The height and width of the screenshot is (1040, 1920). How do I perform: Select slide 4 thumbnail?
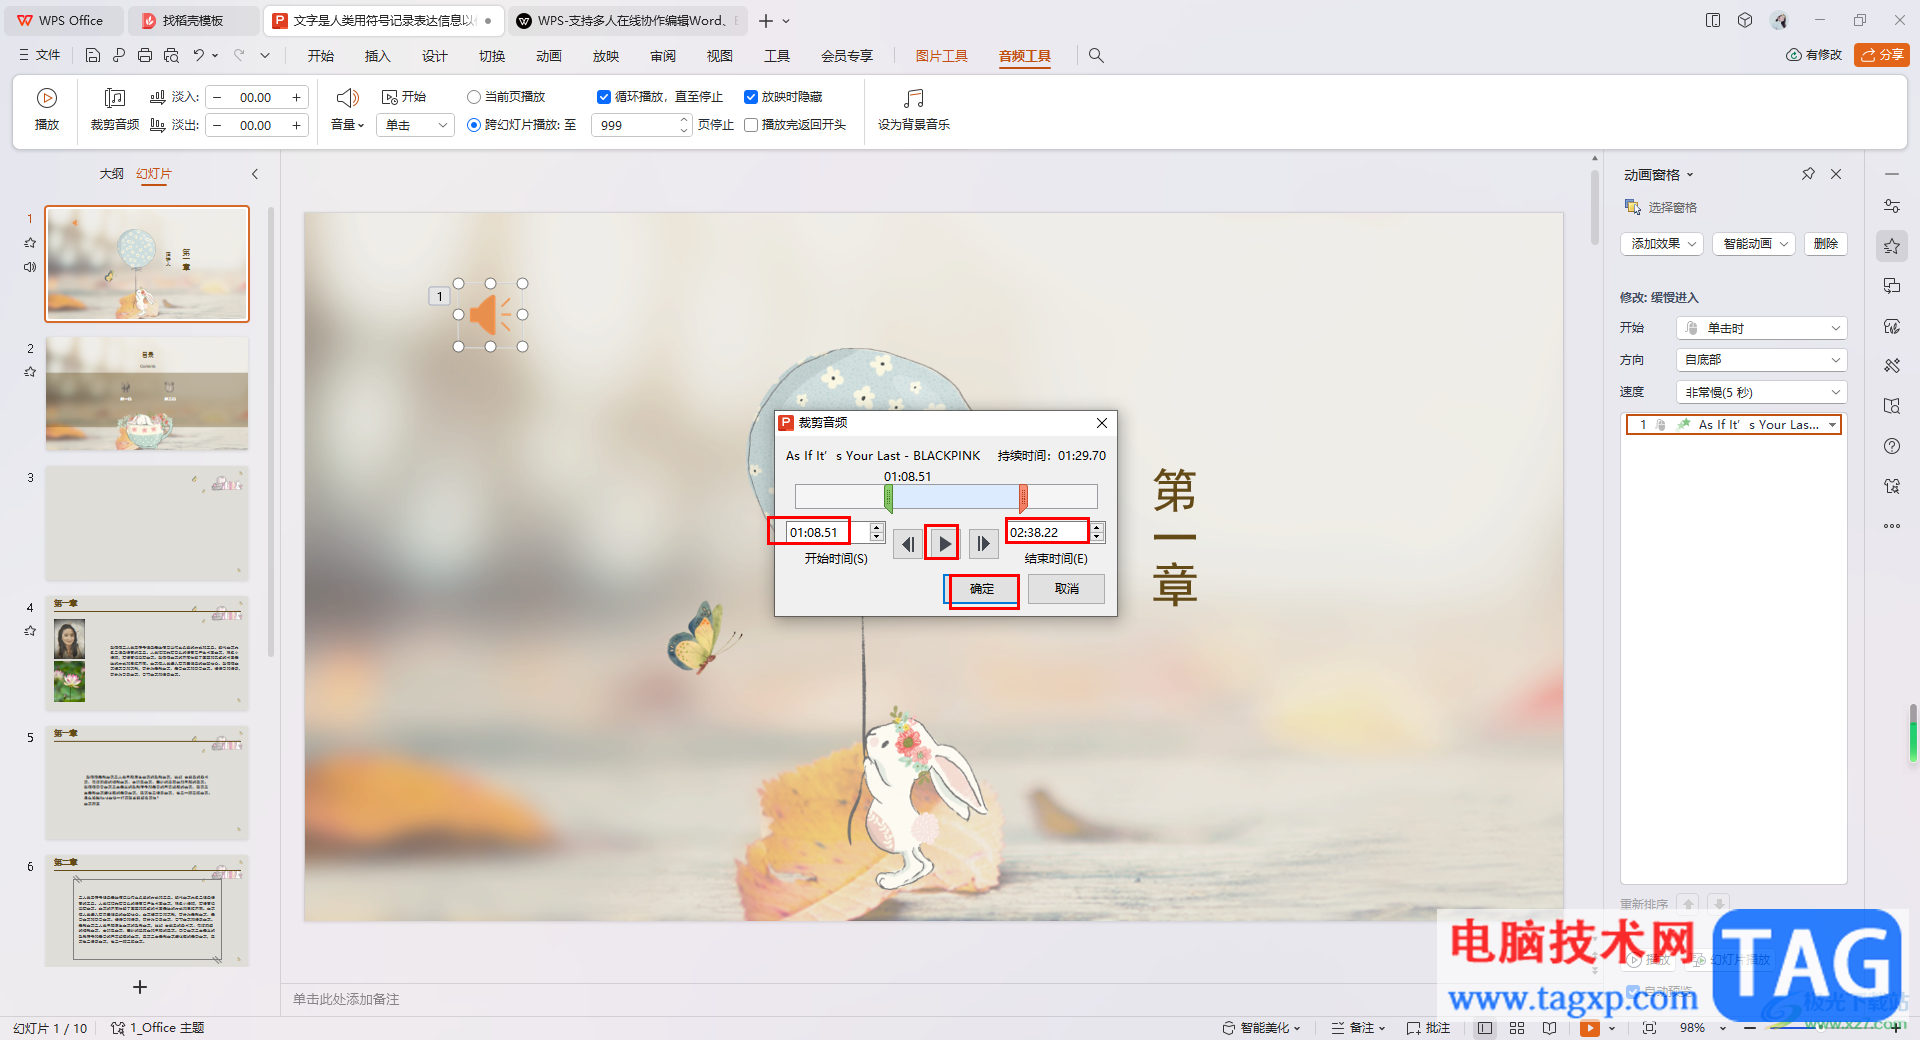[x=147, y=653]
